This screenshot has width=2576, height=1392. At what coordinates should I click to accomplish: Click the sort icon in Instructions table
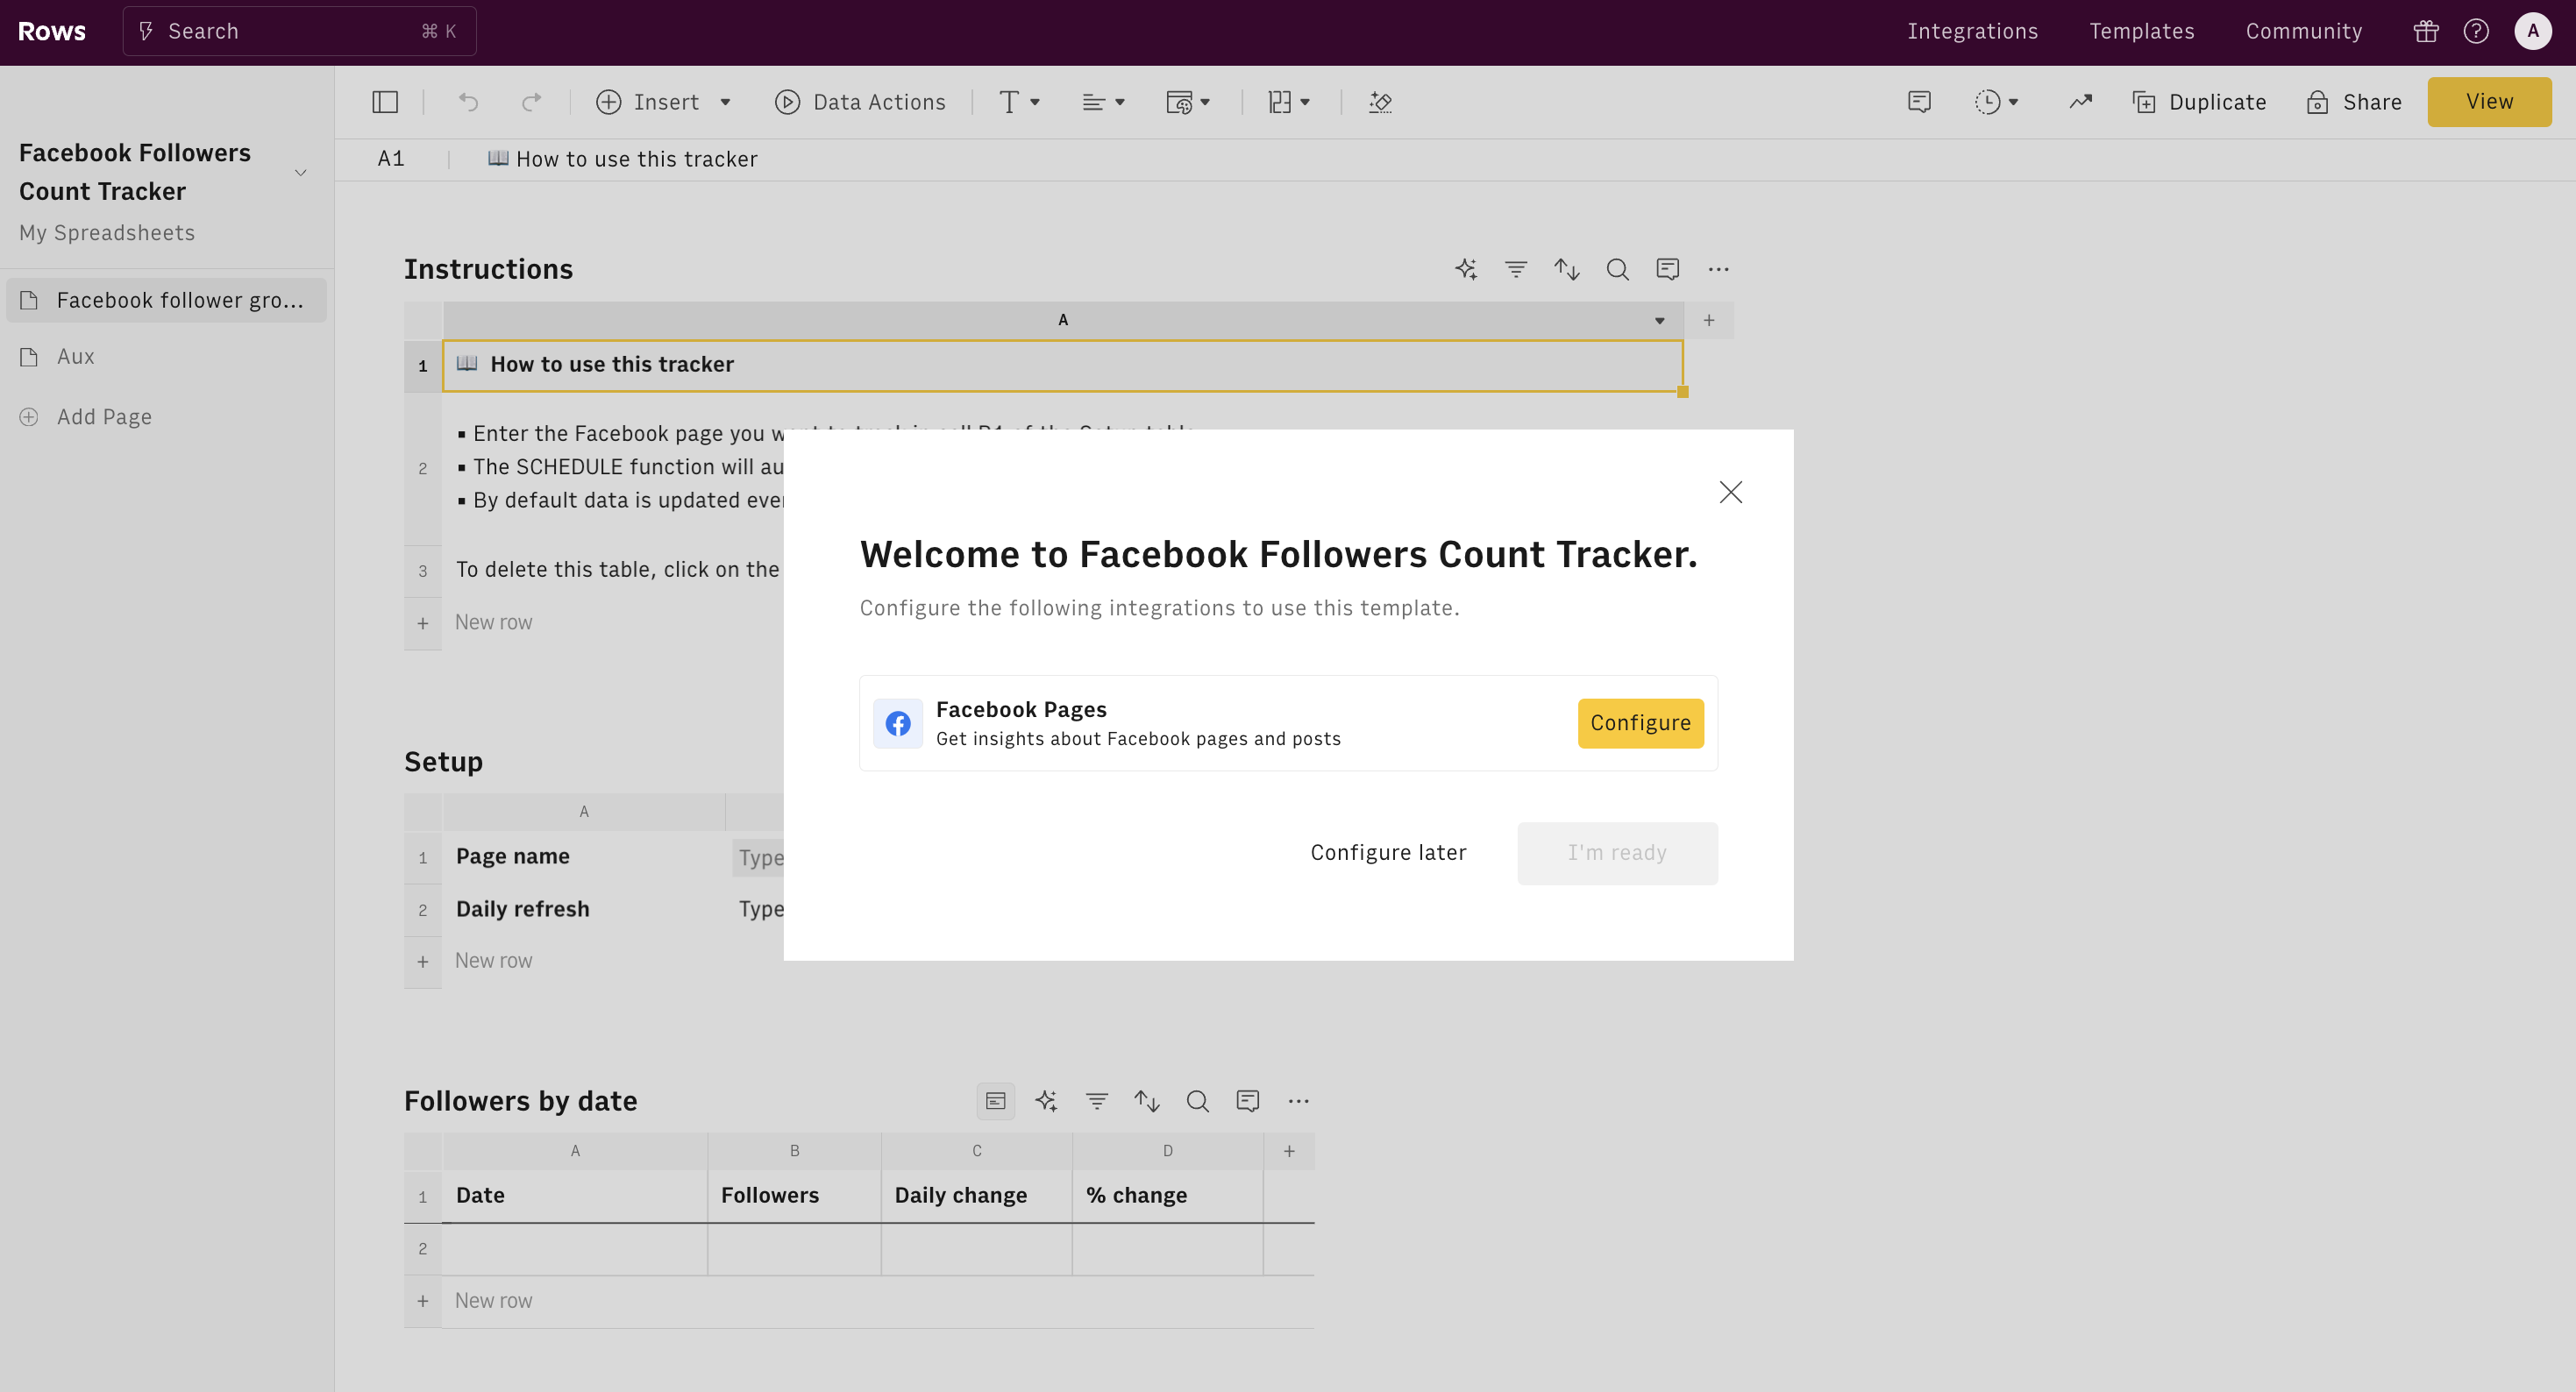pos(1567,269)
